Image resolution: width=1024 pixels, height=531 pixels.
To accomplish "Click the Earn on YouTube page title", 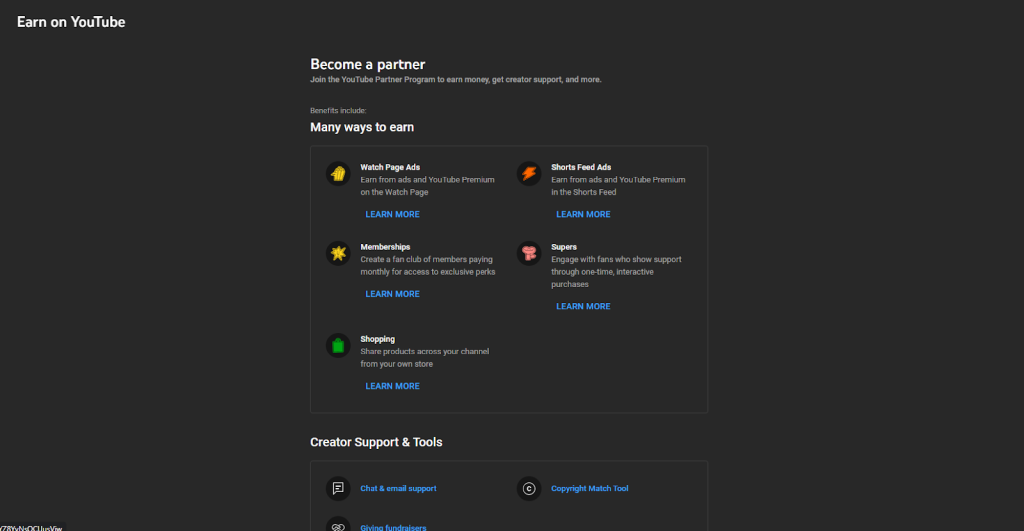I will (71, 22).
